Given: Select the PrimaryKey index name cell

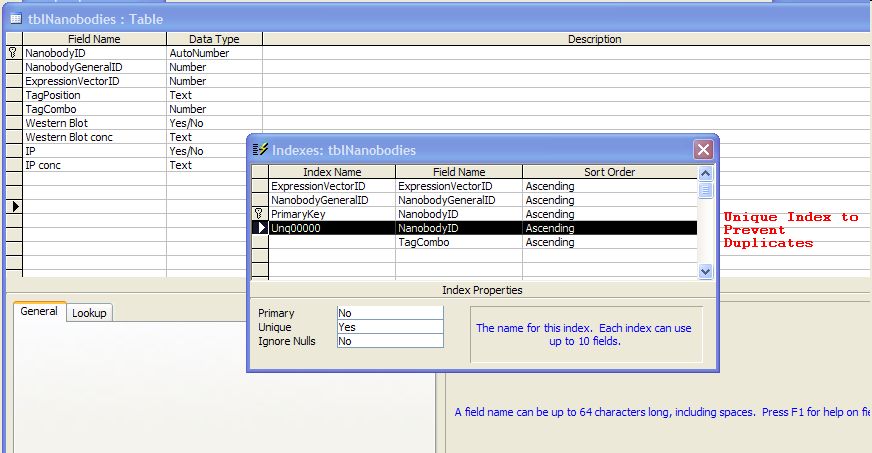Looking at the screenshot, I should pos(332,214).
